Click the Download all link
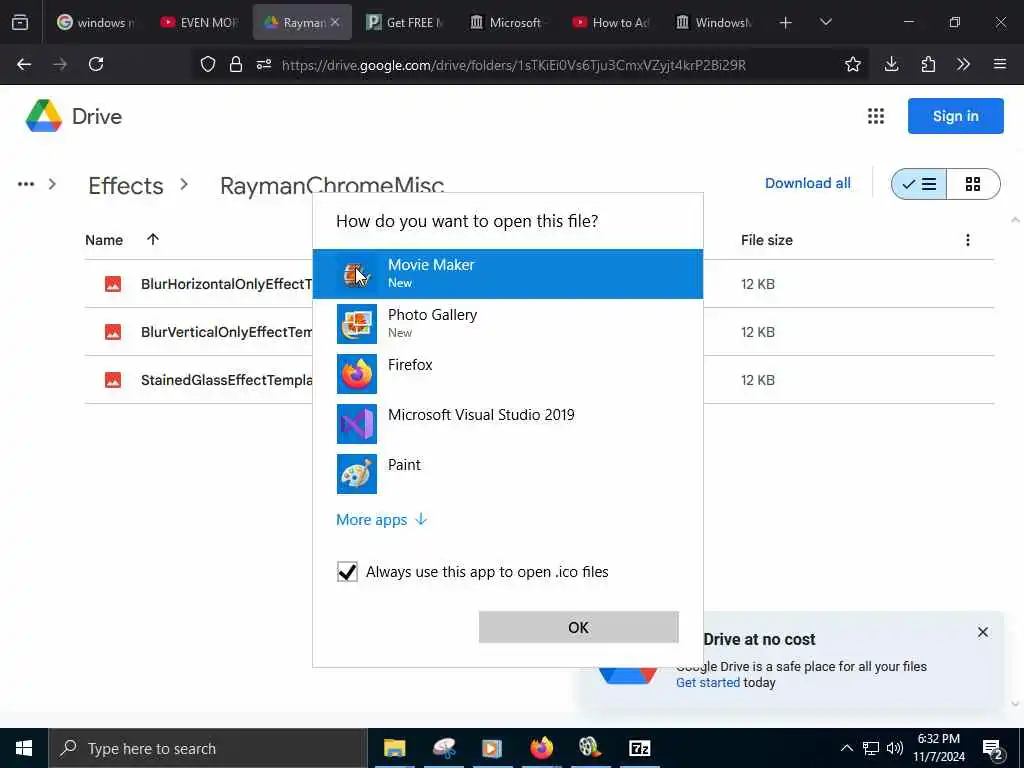The width and height of the screenshot is (1024, 768). 807,183
